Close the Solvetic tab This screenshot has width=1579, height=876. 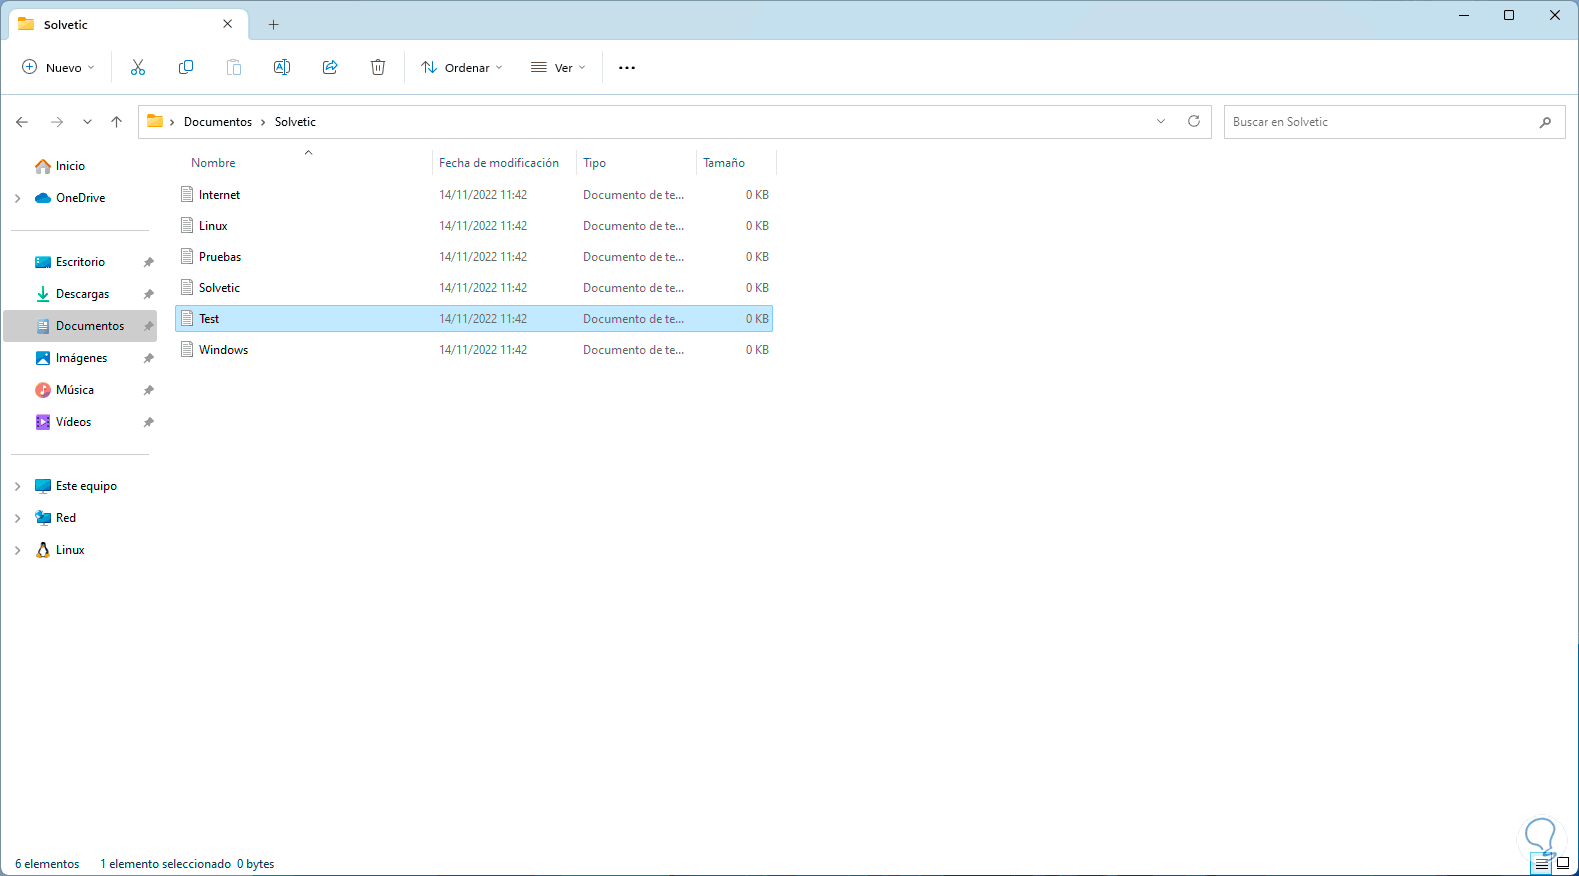228,24
